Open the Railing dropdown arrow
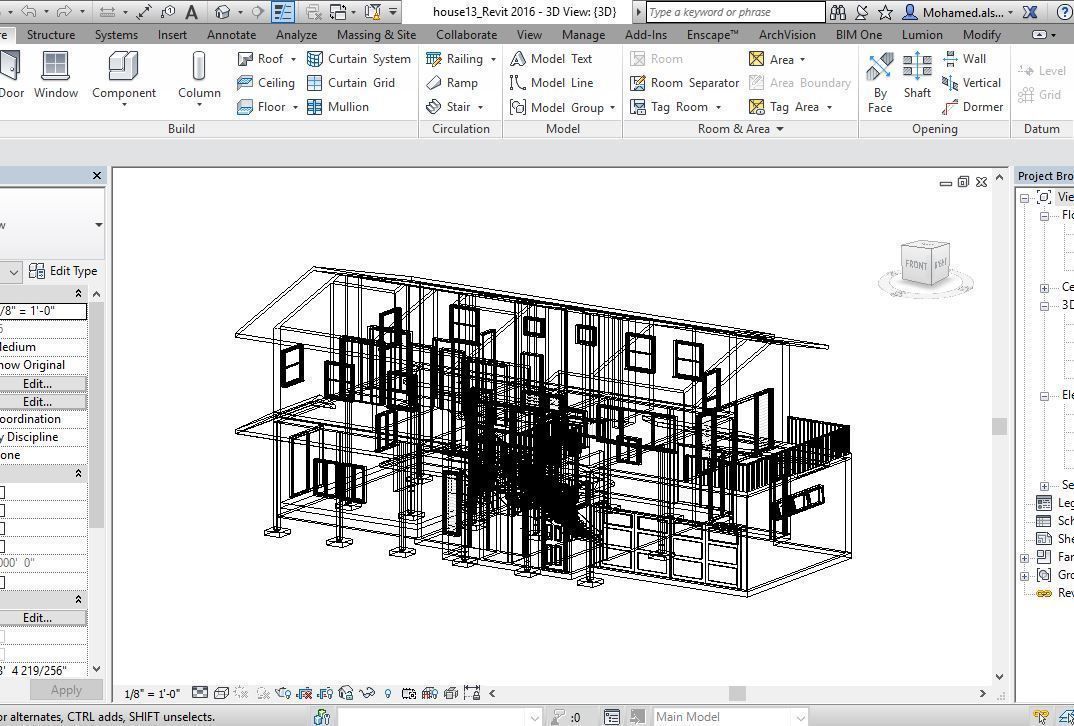 (493, 60)
